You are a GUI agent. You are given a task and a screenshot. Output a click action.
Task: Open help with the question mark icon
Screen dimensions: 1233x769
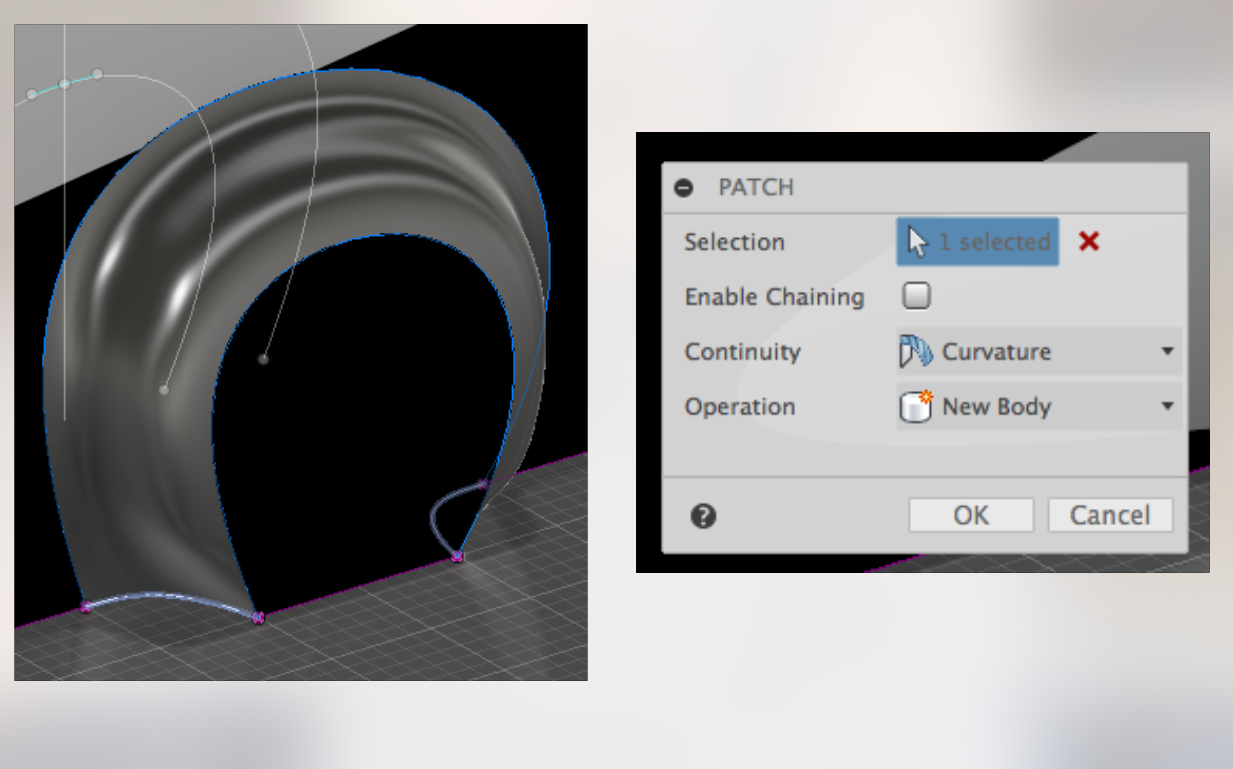pos(703,516)
